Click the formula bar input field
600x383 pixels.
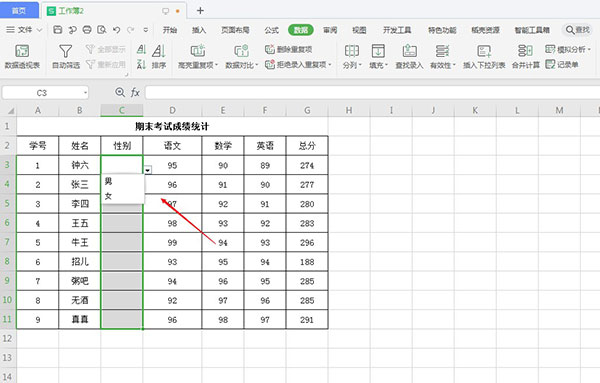[x=372, y=93]
